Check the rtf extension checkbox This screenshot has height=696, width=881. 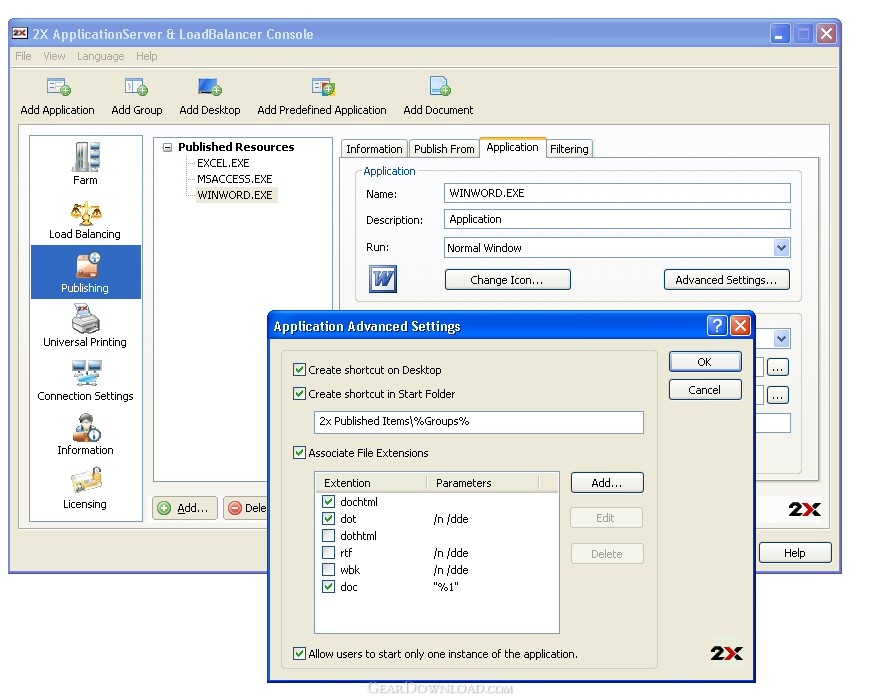pos(329,552)
